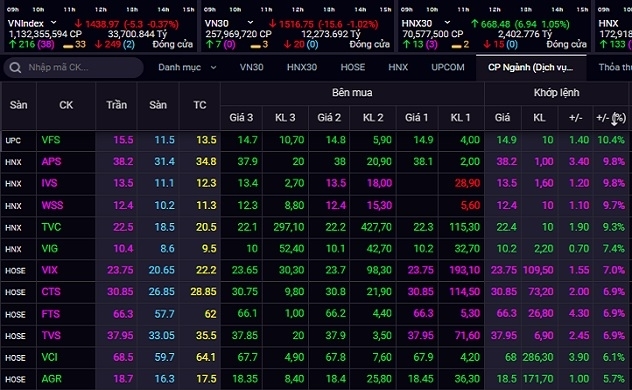
Task: Click HNX30 index value 668.48
Action: 495,24
